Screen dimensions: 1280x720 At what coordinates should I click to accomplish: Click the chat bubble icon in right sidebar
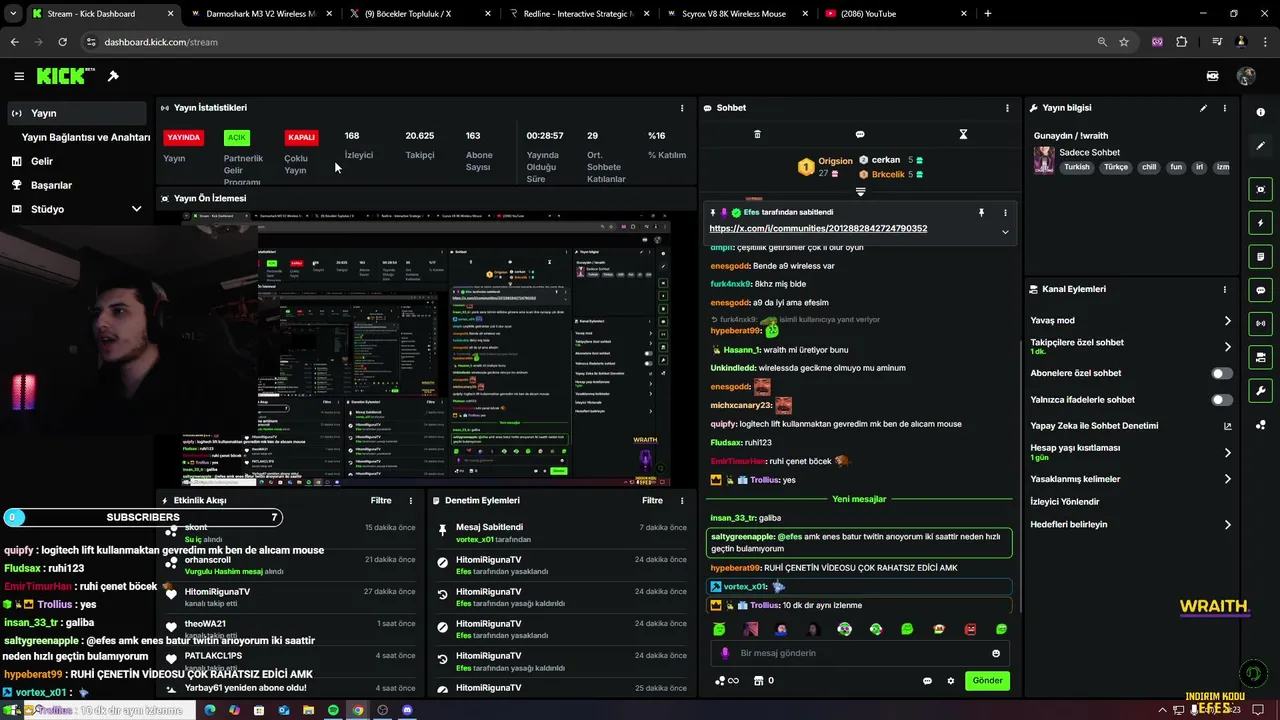[1261, 290]
